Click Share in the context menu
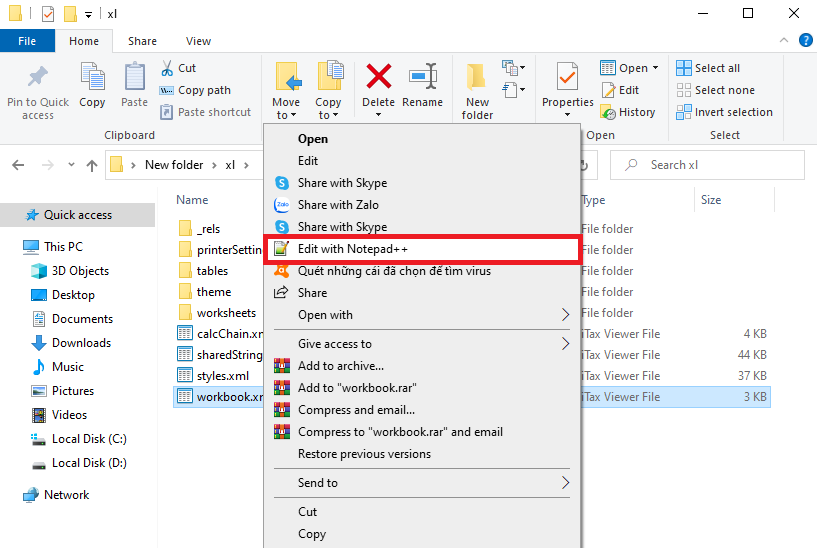 [312, 293]
